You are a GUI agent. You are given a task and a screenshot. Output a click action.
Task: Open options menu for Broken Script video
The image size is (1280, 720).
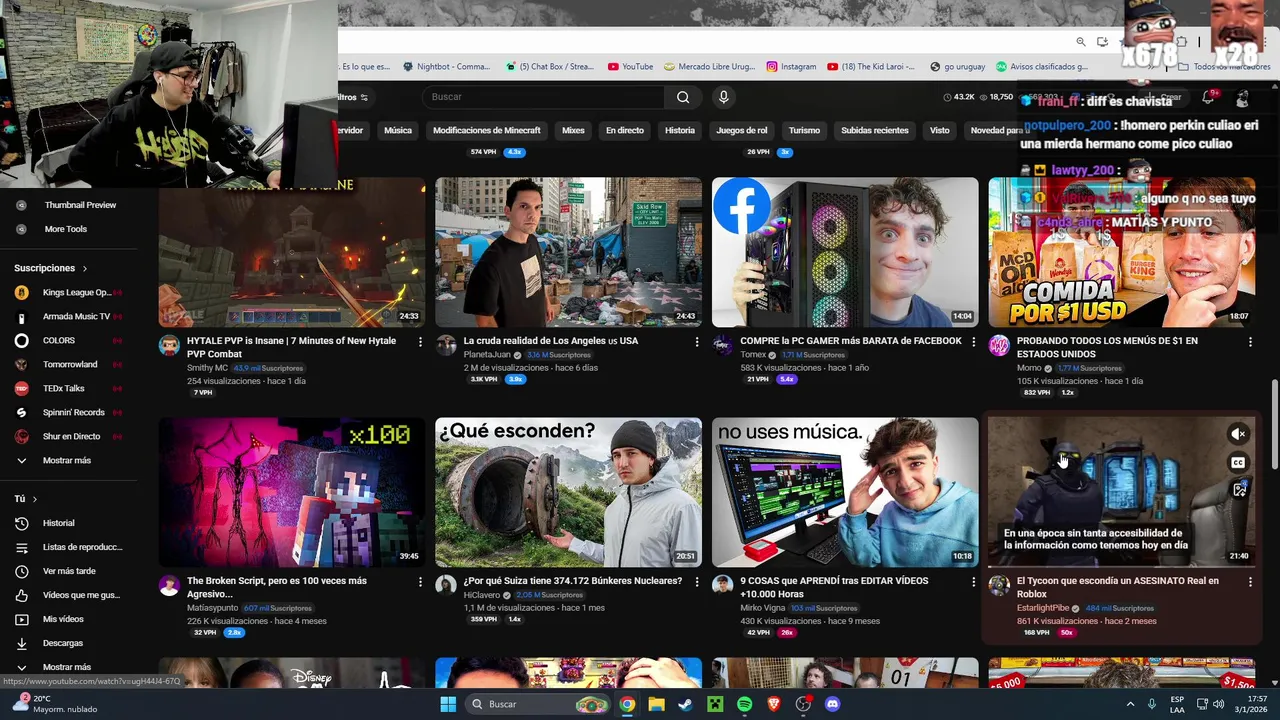[420, 582]
